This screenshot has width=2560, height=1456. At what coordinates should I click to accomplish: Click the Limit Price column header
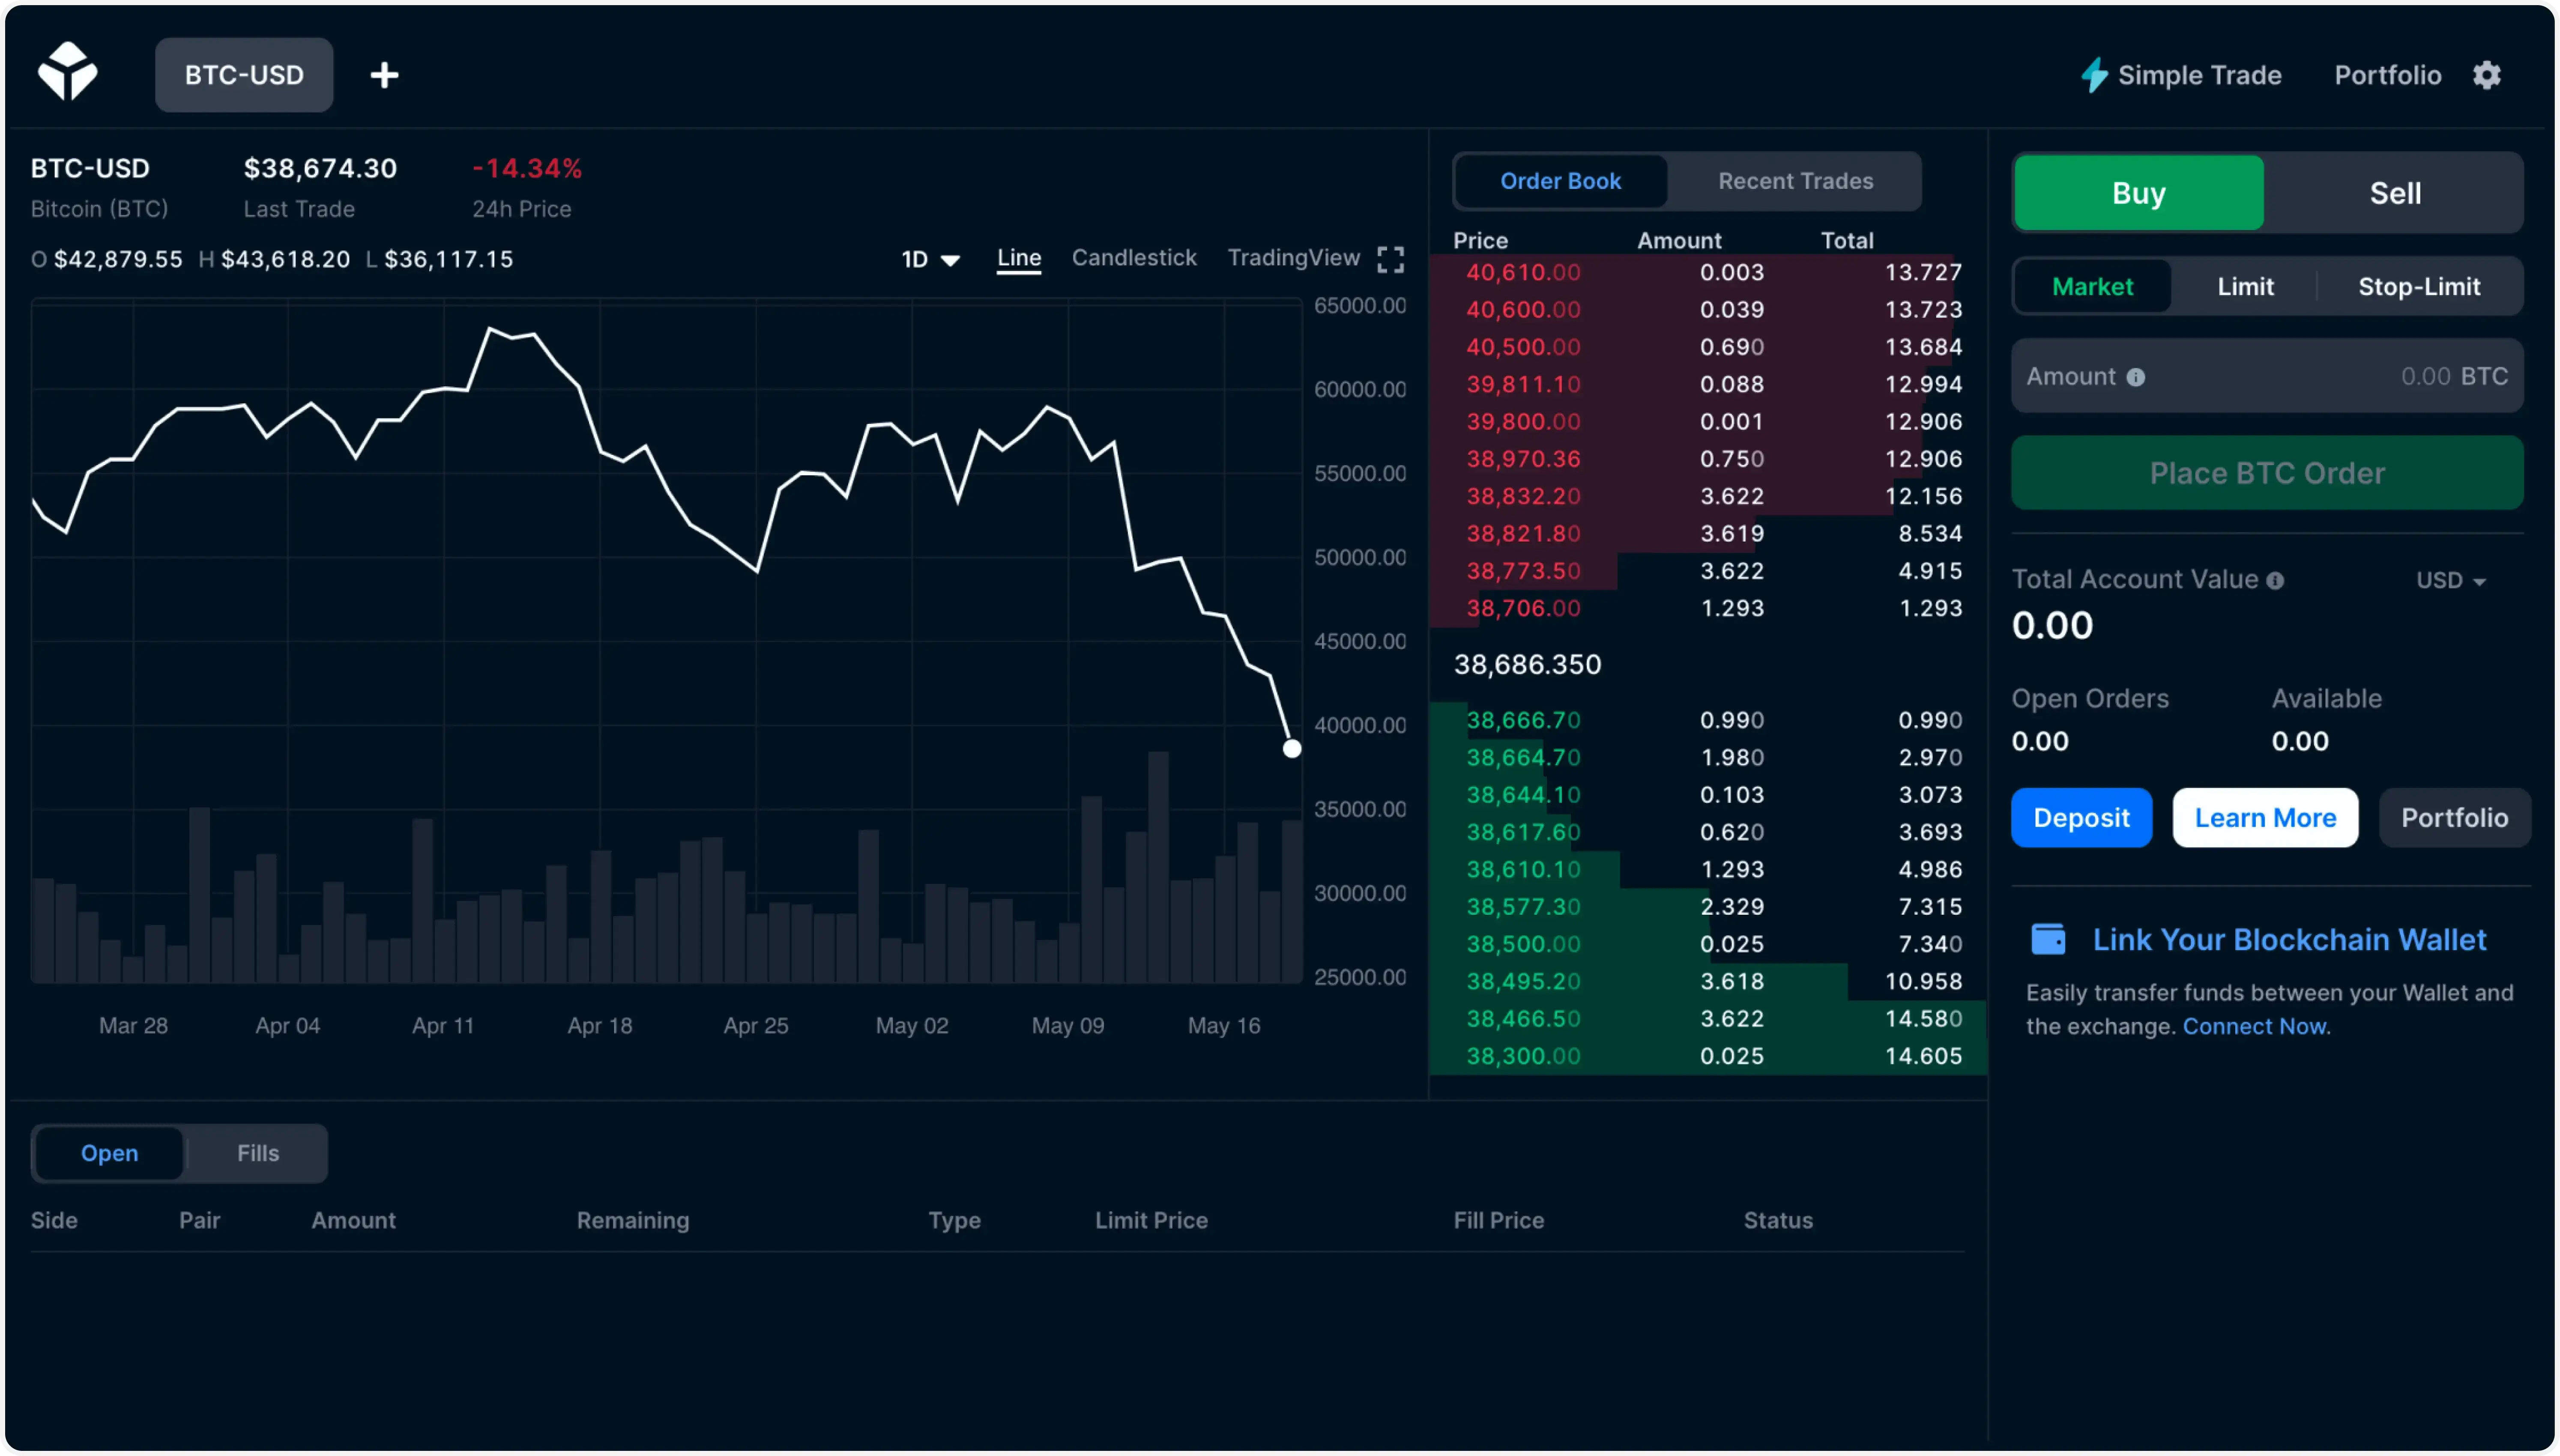1151,1220
